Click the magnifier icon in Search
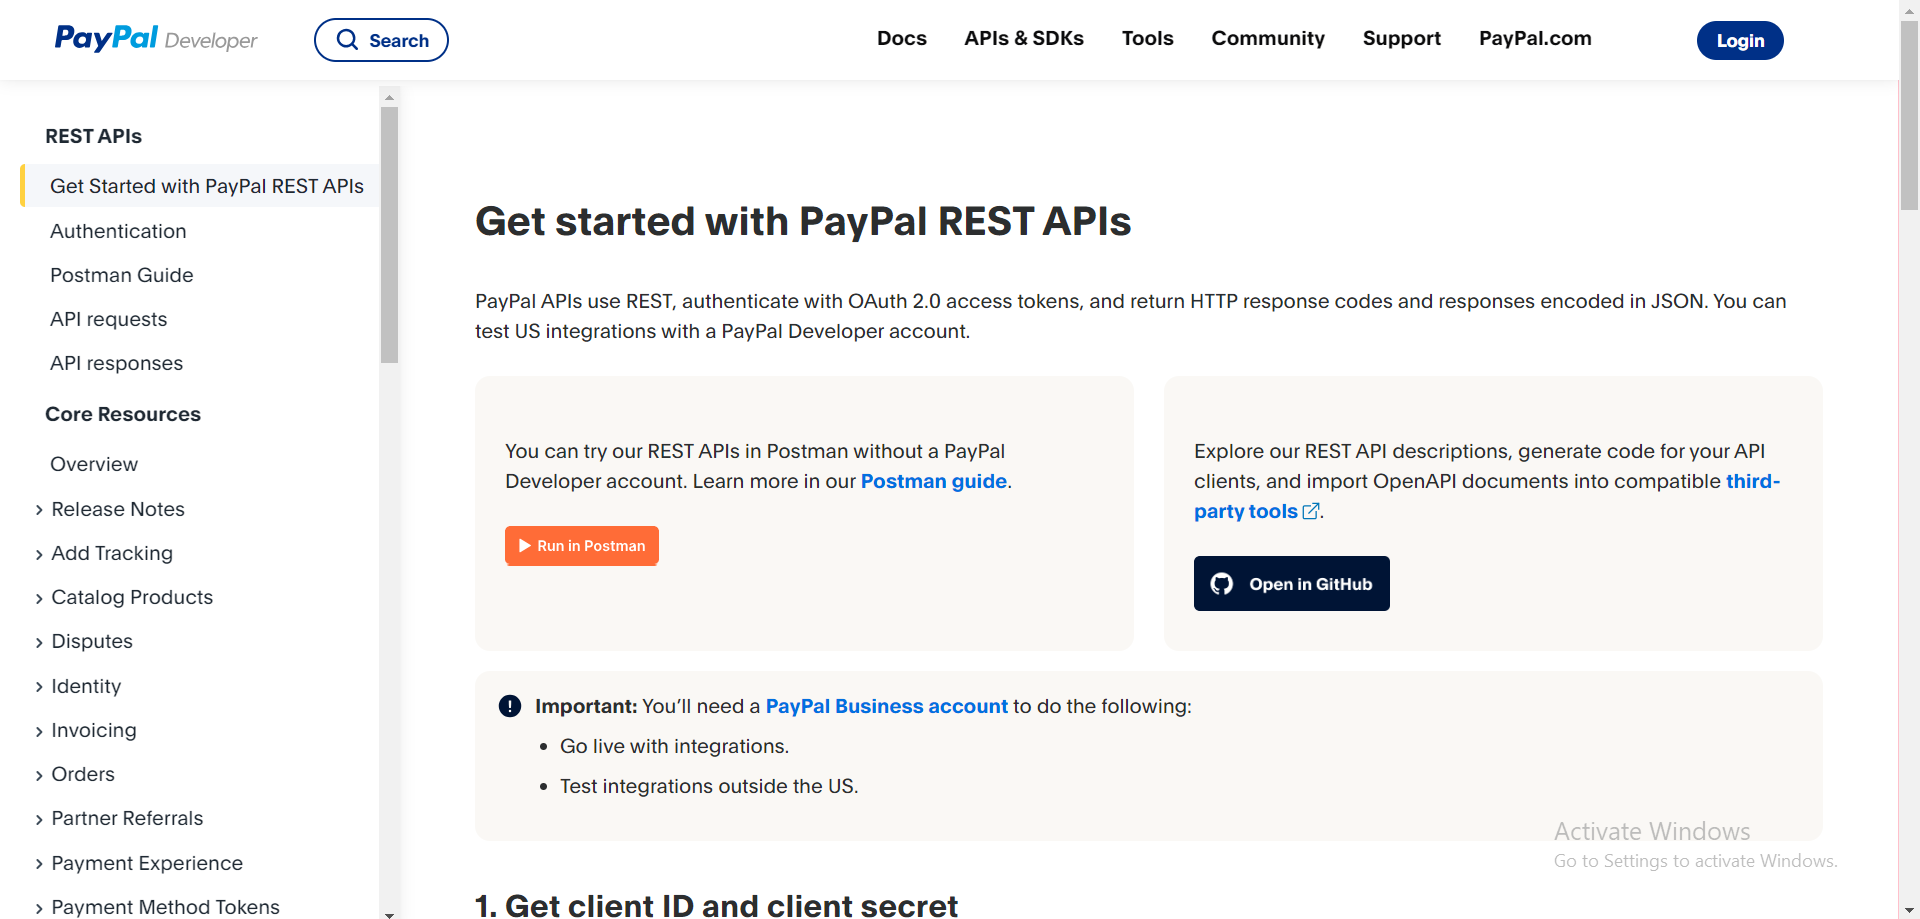Viewport: 1920px width, 919px height. [x=347, y=40]
